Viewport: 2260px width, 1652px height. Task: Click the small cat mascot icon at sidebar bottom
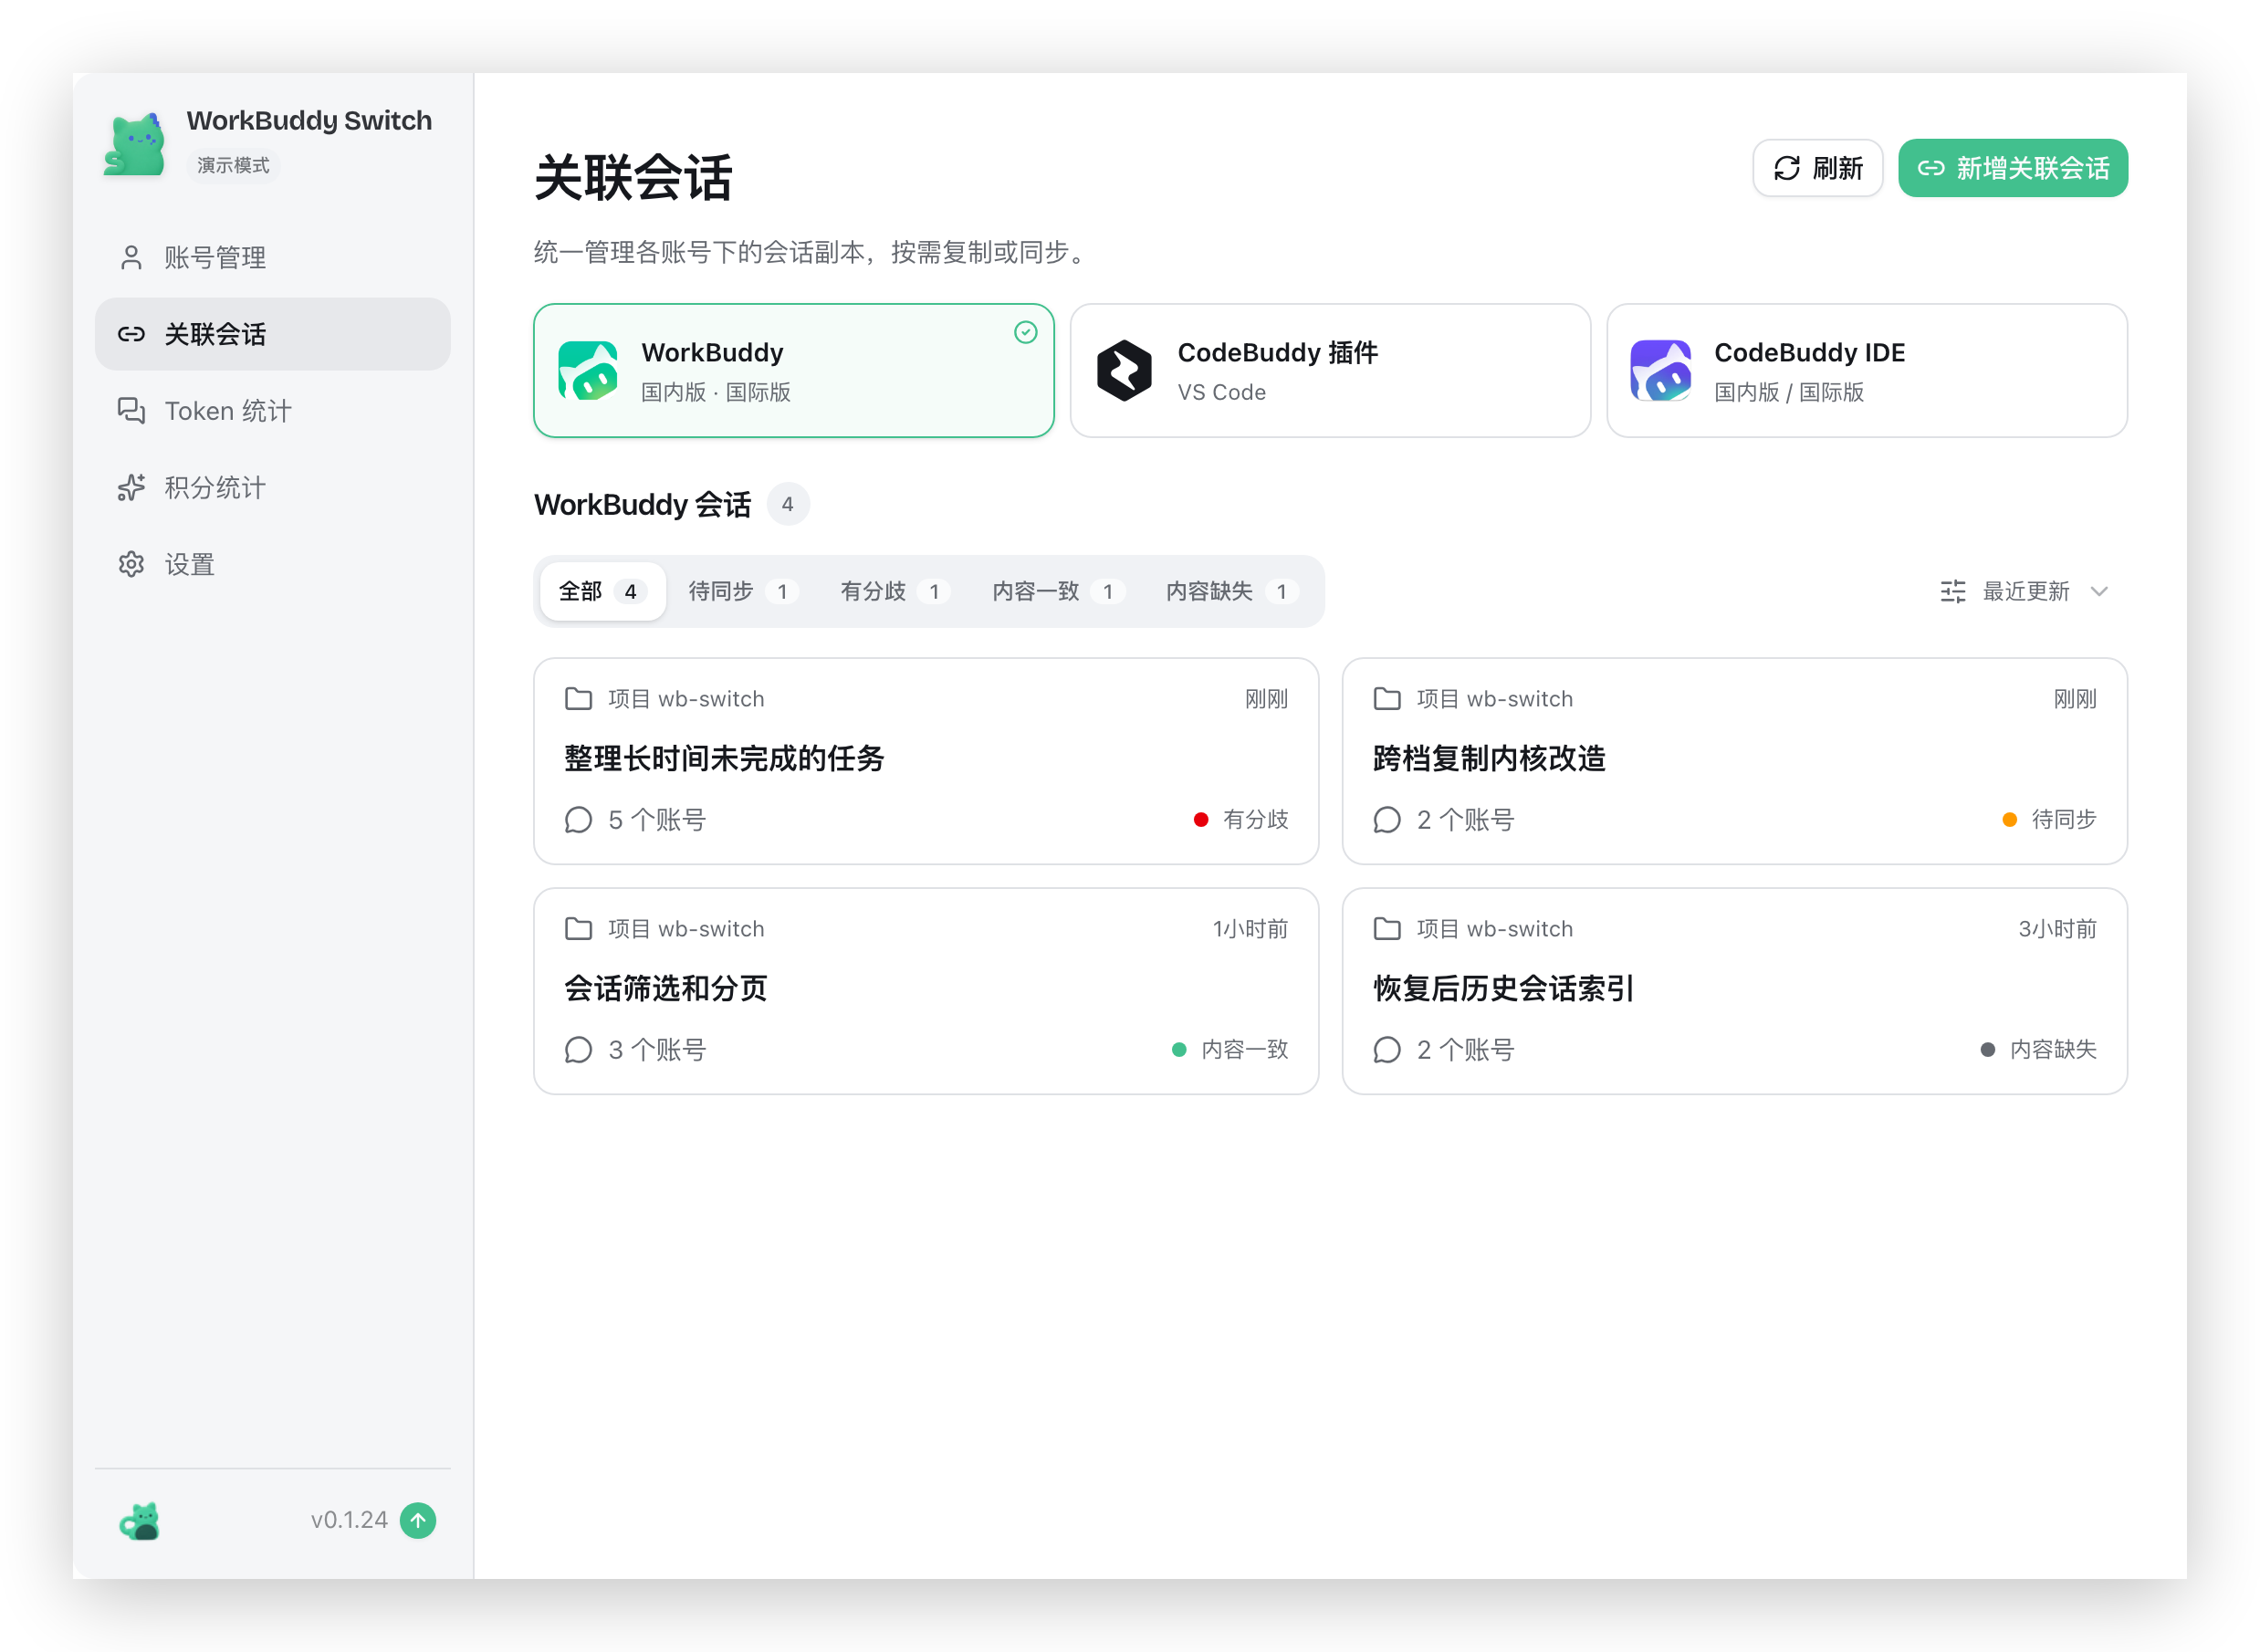click(x=140, y=1520)
